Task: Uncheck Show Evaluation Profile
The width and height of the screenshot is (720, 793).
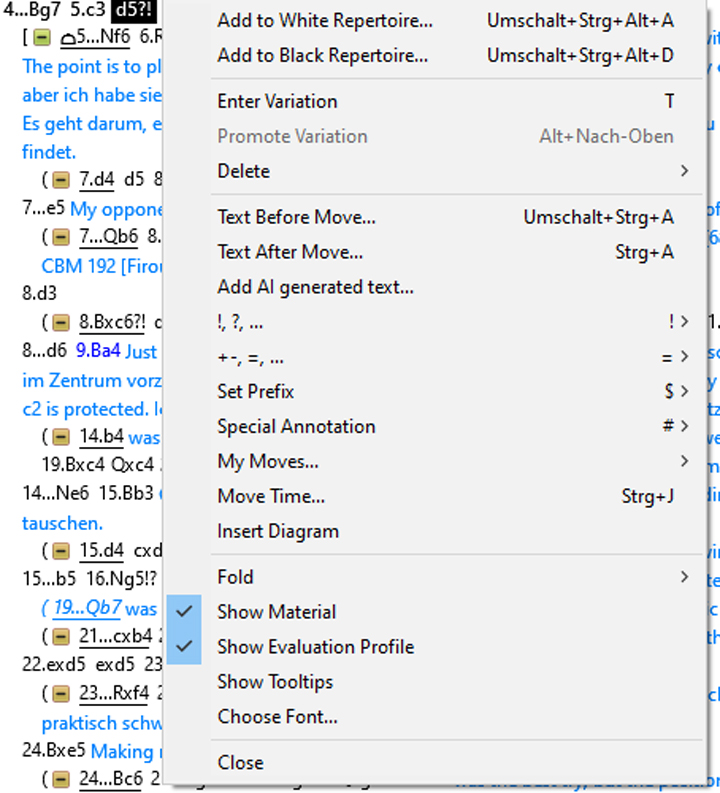Action: point(315,647)
